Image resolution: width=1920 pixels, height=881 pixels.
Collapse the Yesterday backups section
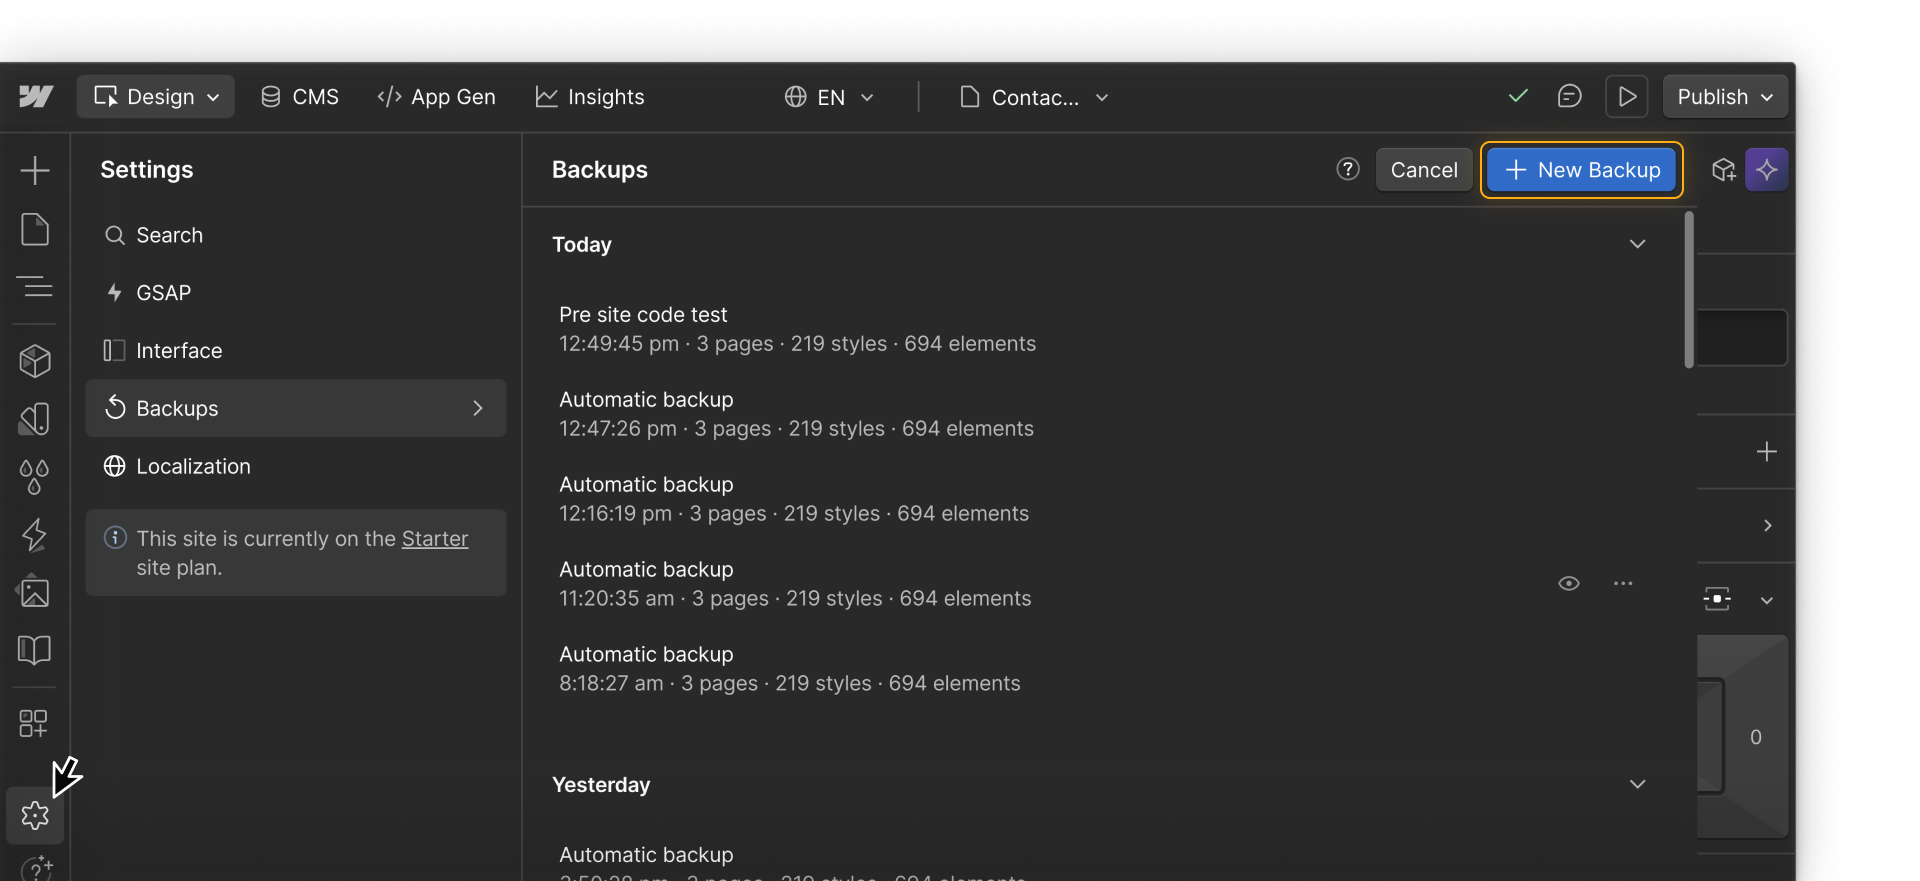pos(1637,784)
